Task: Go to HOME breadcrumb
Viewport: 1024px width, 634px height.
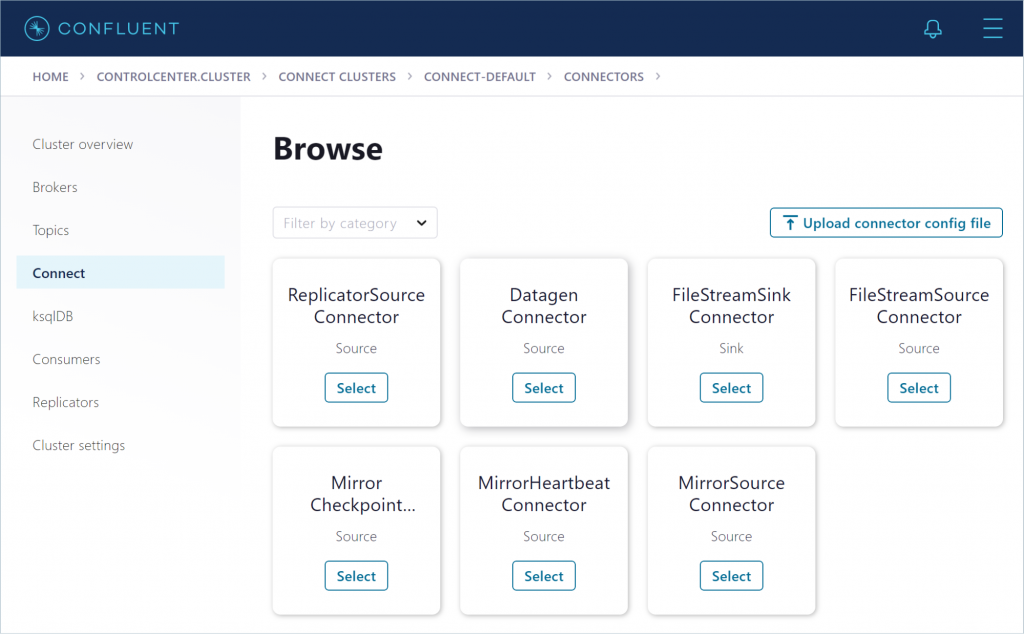Action: pos(51,77)
